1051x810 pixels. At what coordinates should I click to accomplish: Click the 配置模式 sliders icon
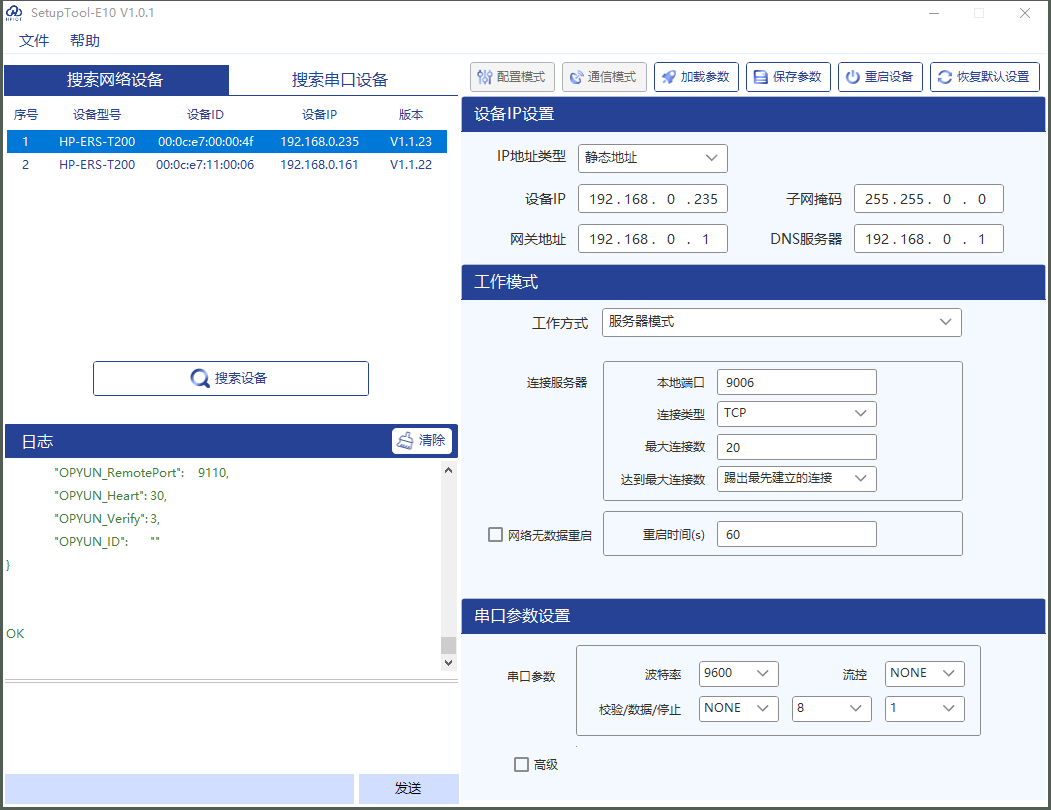(x=484, y=77)
